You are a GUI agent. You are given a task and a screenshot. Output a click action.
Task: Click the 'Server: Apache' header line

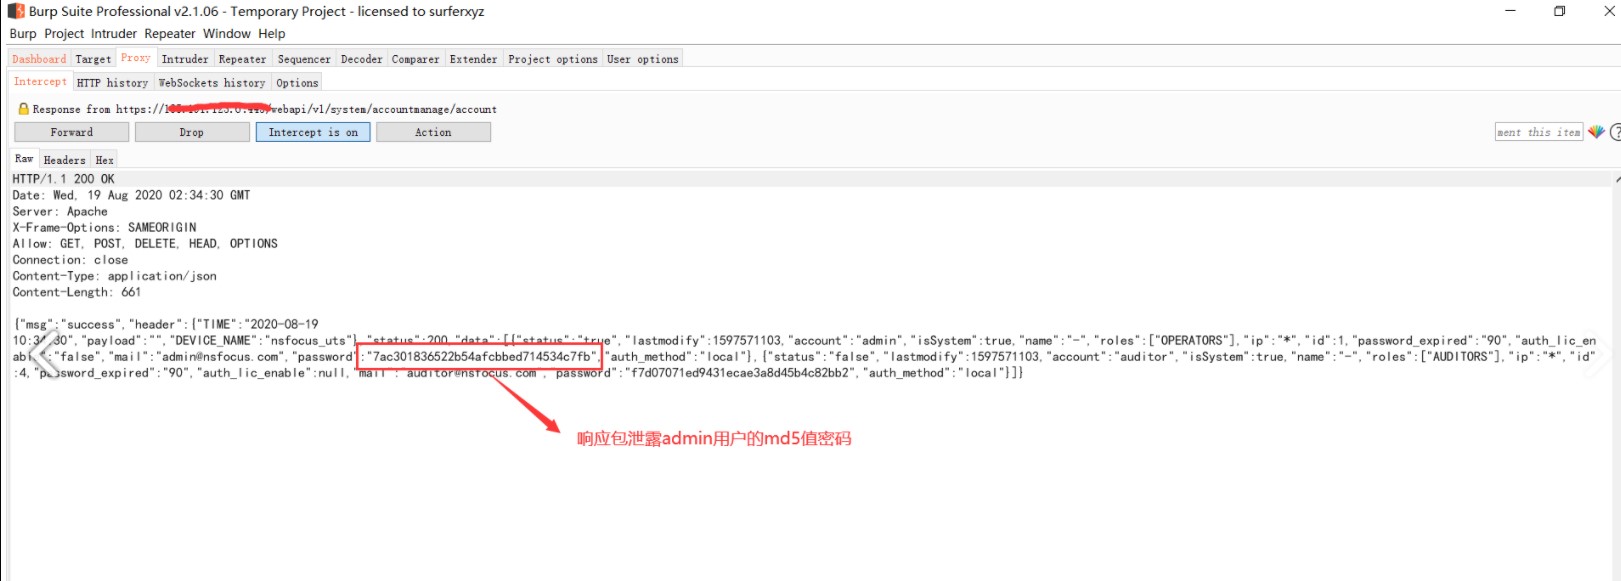click(60, 211)
